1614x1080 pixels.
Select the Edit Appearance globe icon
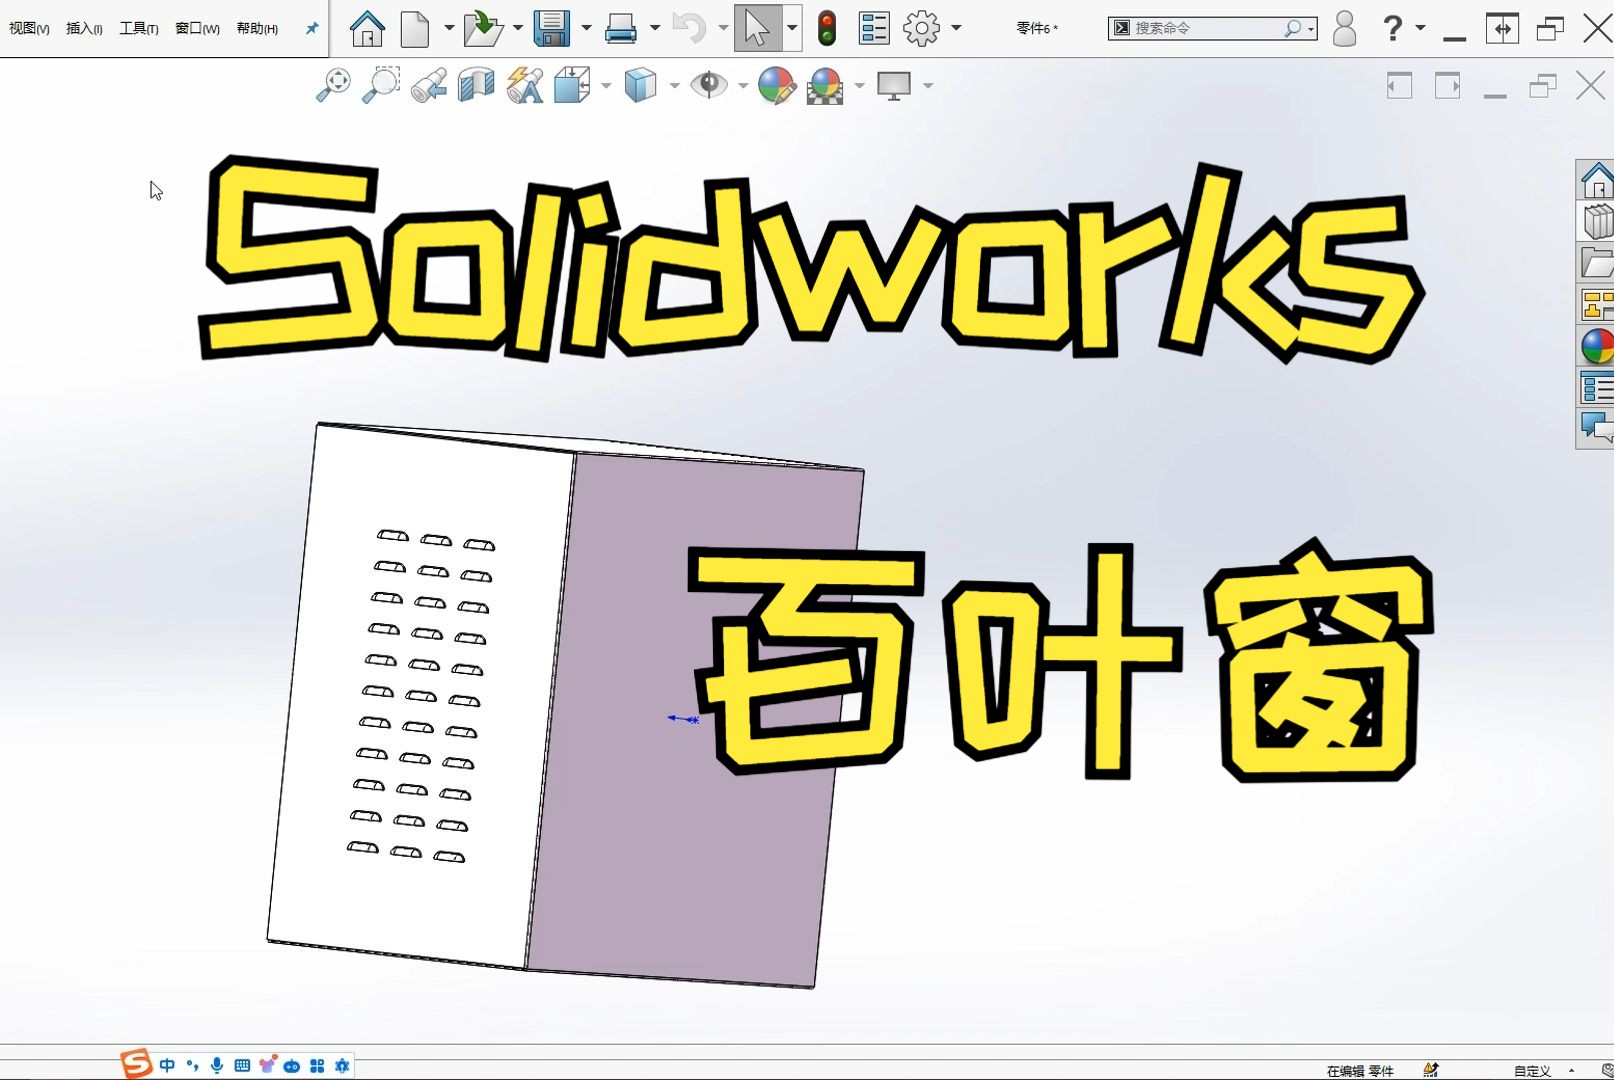778,85
